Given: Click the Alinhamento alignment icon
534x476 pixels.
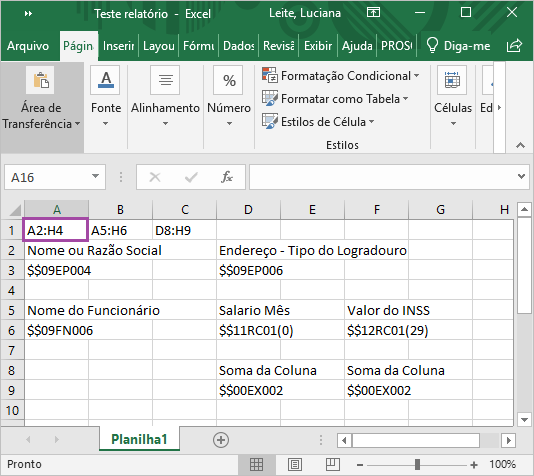Looking at the screenshot, I should click(x=165, y=80).
